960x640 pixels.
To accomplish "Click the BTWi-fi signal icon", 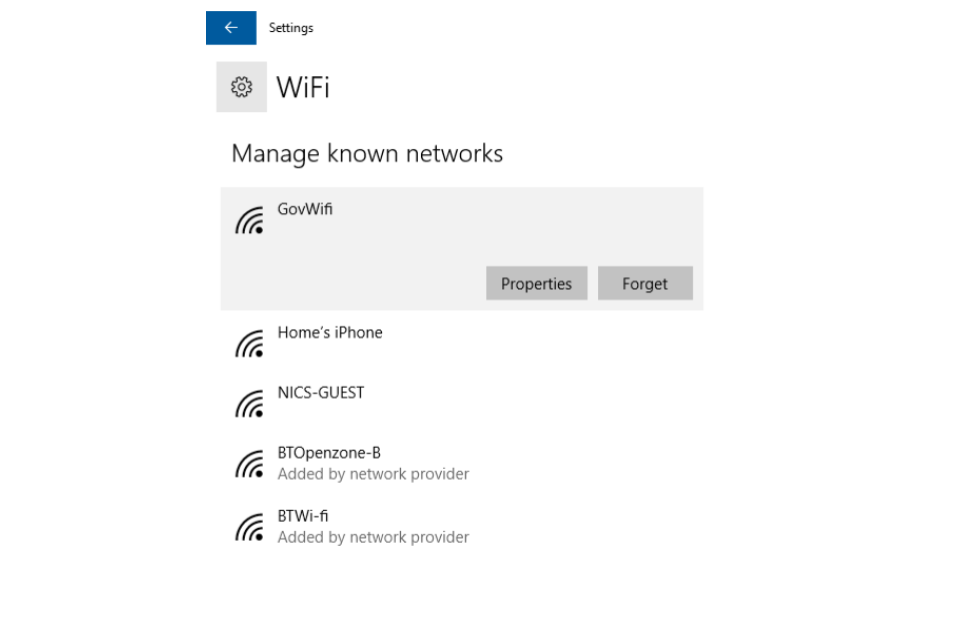I will click(x=250, y=527).
